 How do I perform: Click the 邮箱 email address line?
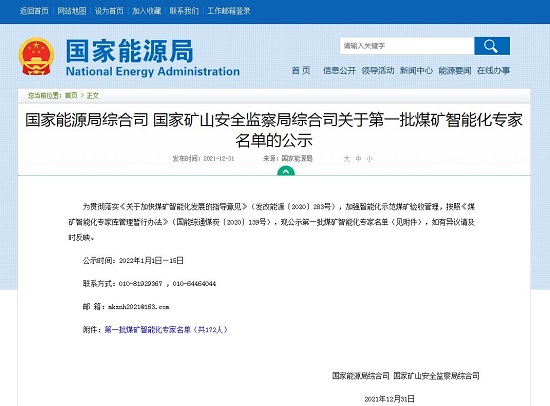pos(126,307)
